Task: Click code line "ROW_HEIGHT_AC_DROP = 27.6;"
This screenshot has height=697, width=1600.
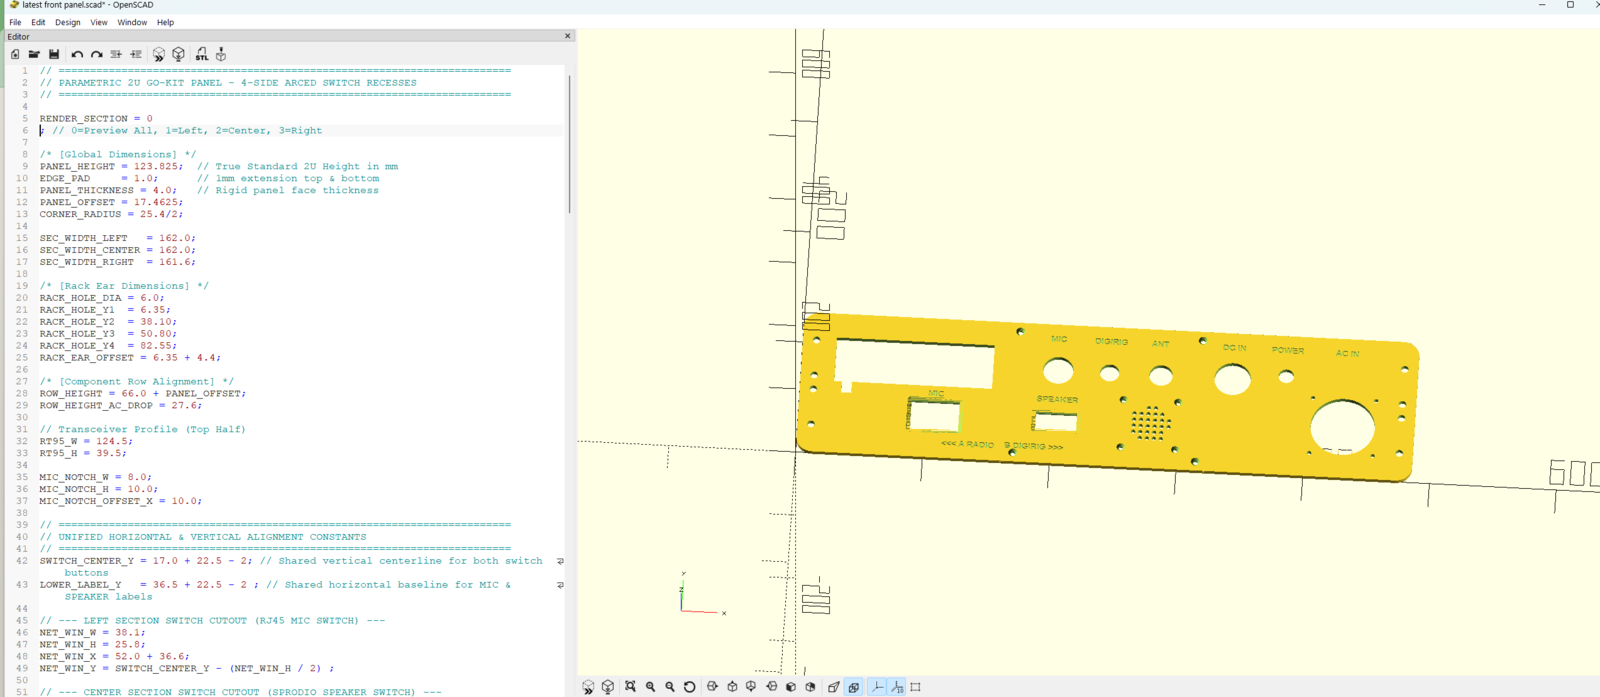Action: 121,405
